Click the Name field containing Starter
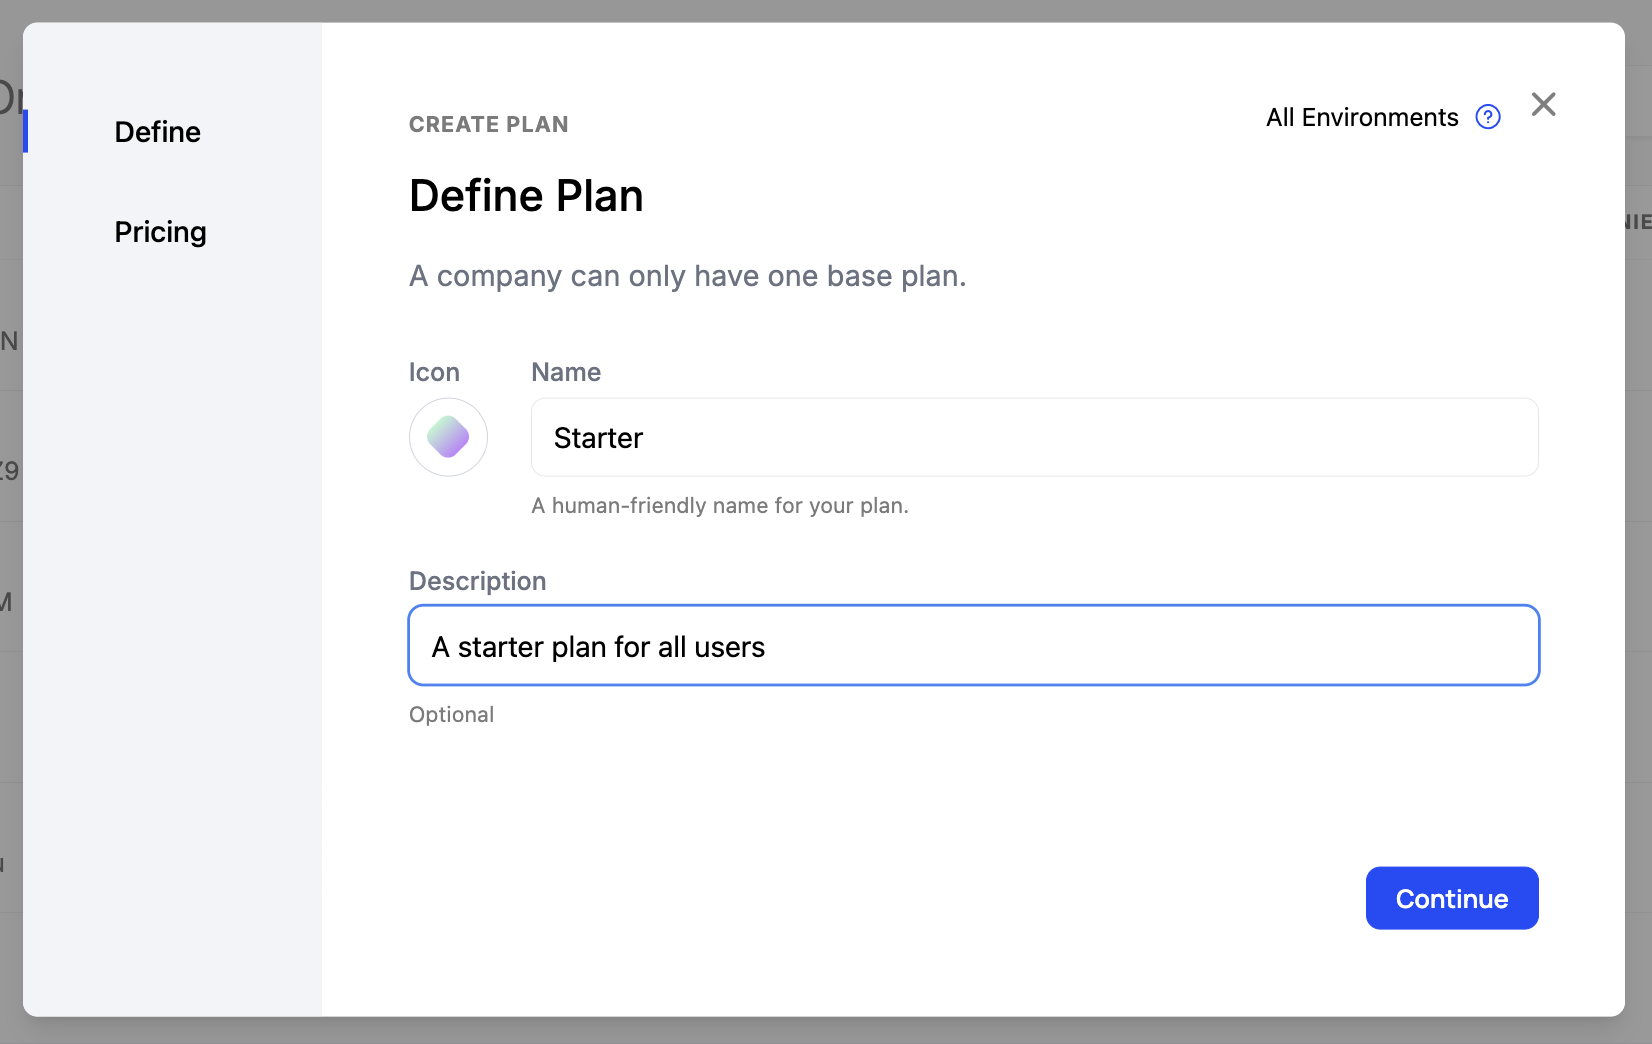Screen dimensions: 1652x1044 (x=1033, y=437)
